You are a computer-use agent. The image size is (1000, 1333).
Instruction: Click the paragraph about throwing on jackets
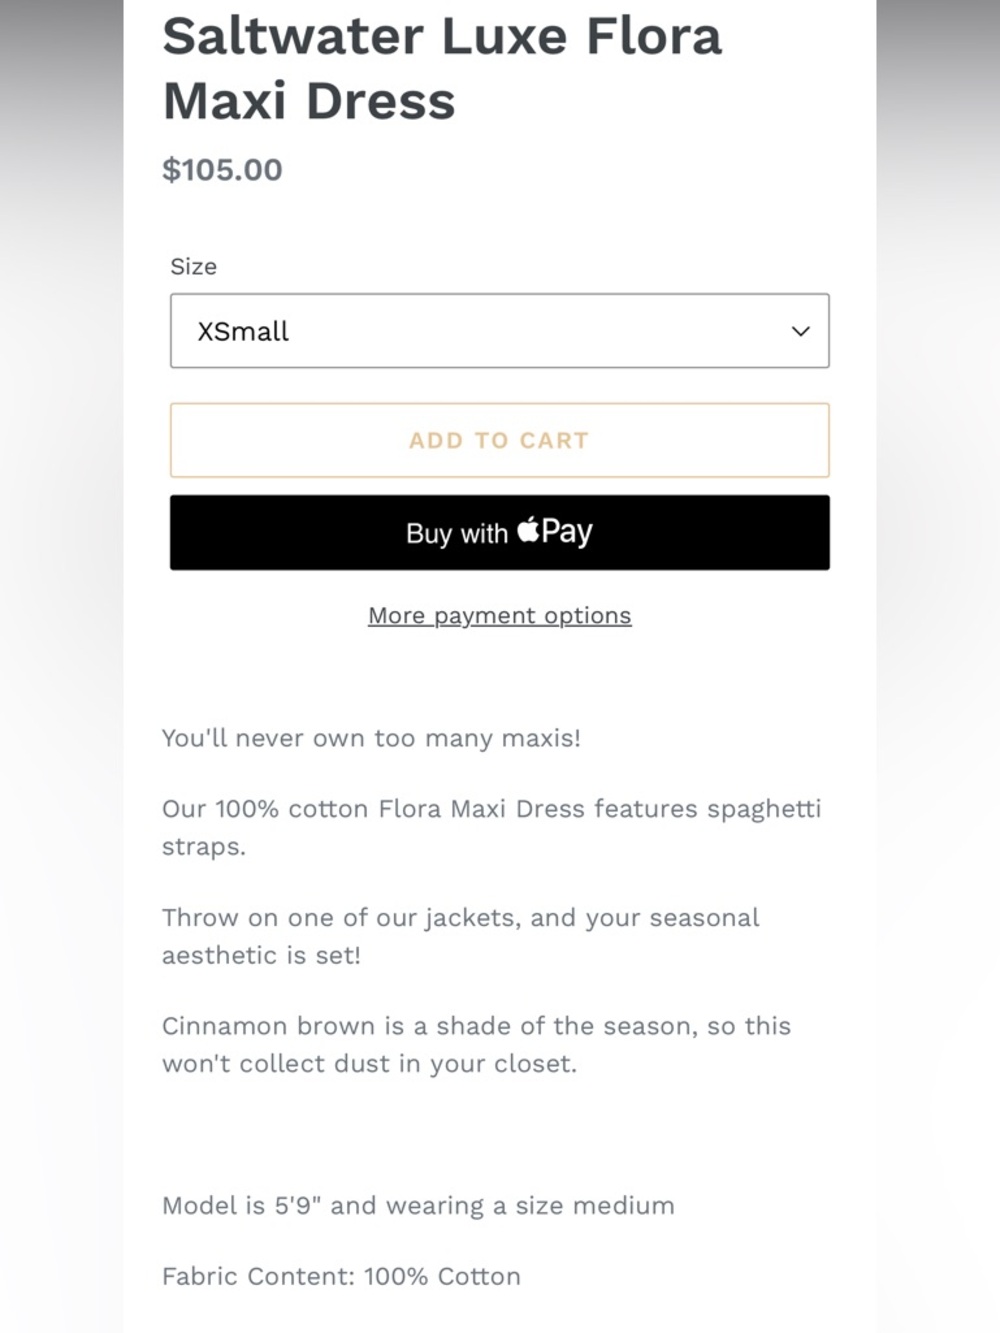click(x=460, y=936)
